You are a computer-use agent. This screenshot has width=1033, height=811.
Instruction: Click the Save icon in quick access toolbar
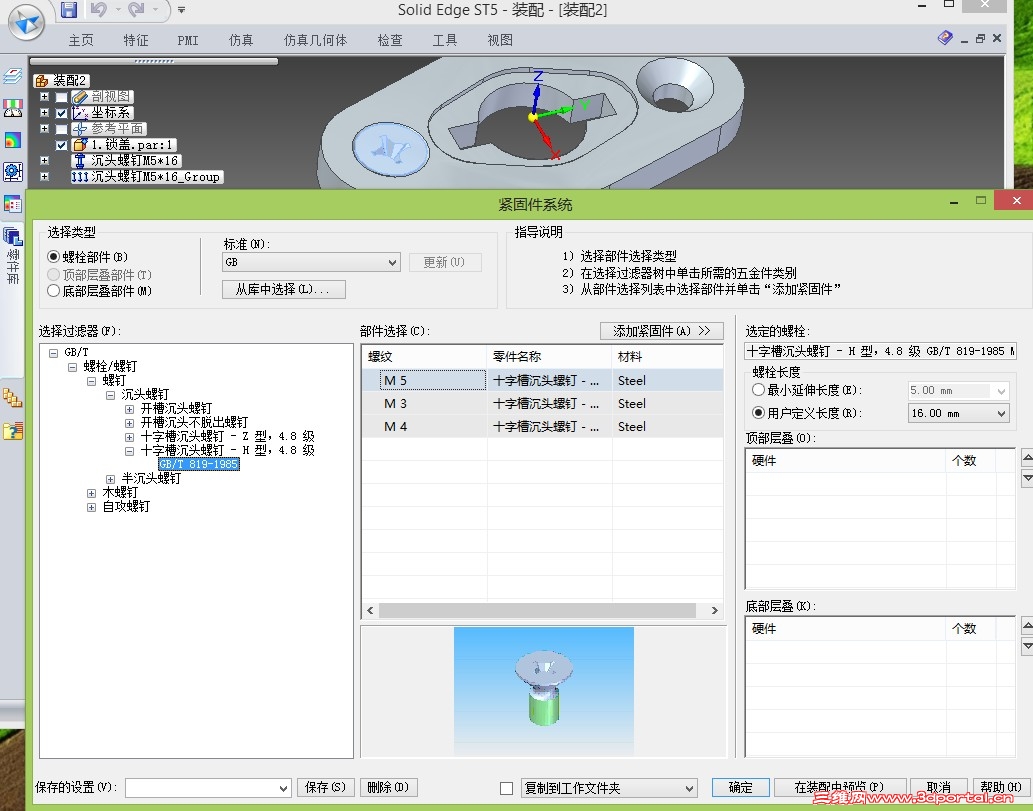[69, 9]
